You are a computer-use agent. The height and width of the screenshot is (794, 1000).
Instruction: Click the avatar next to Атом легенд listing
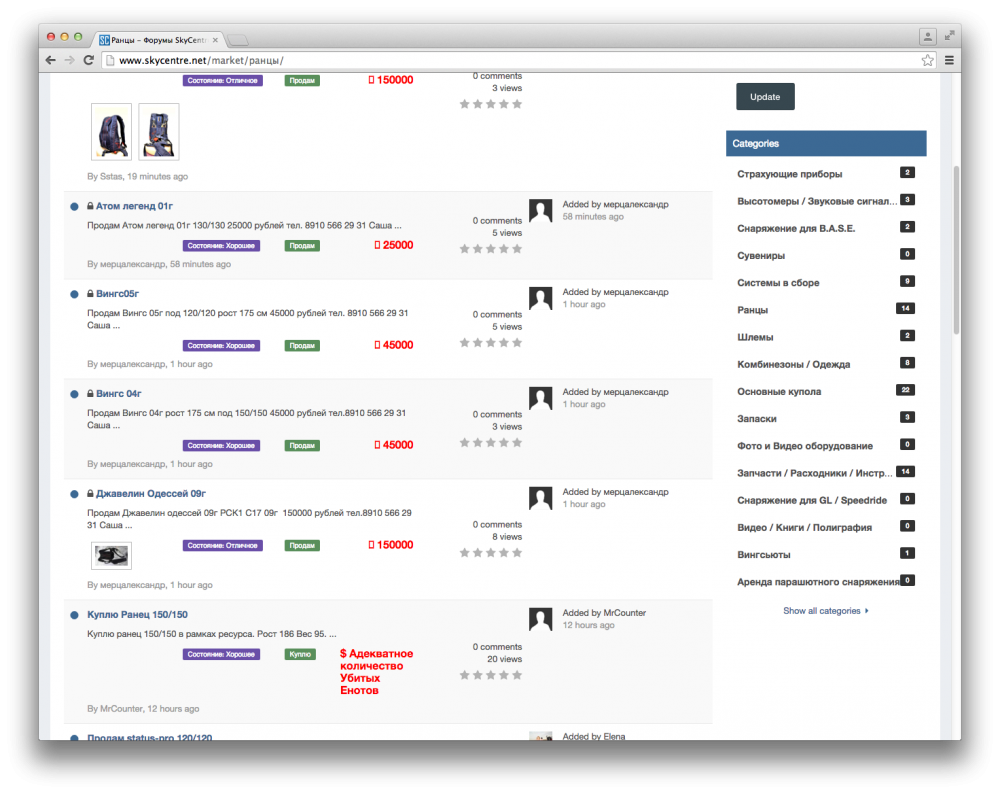coord(540,210)
